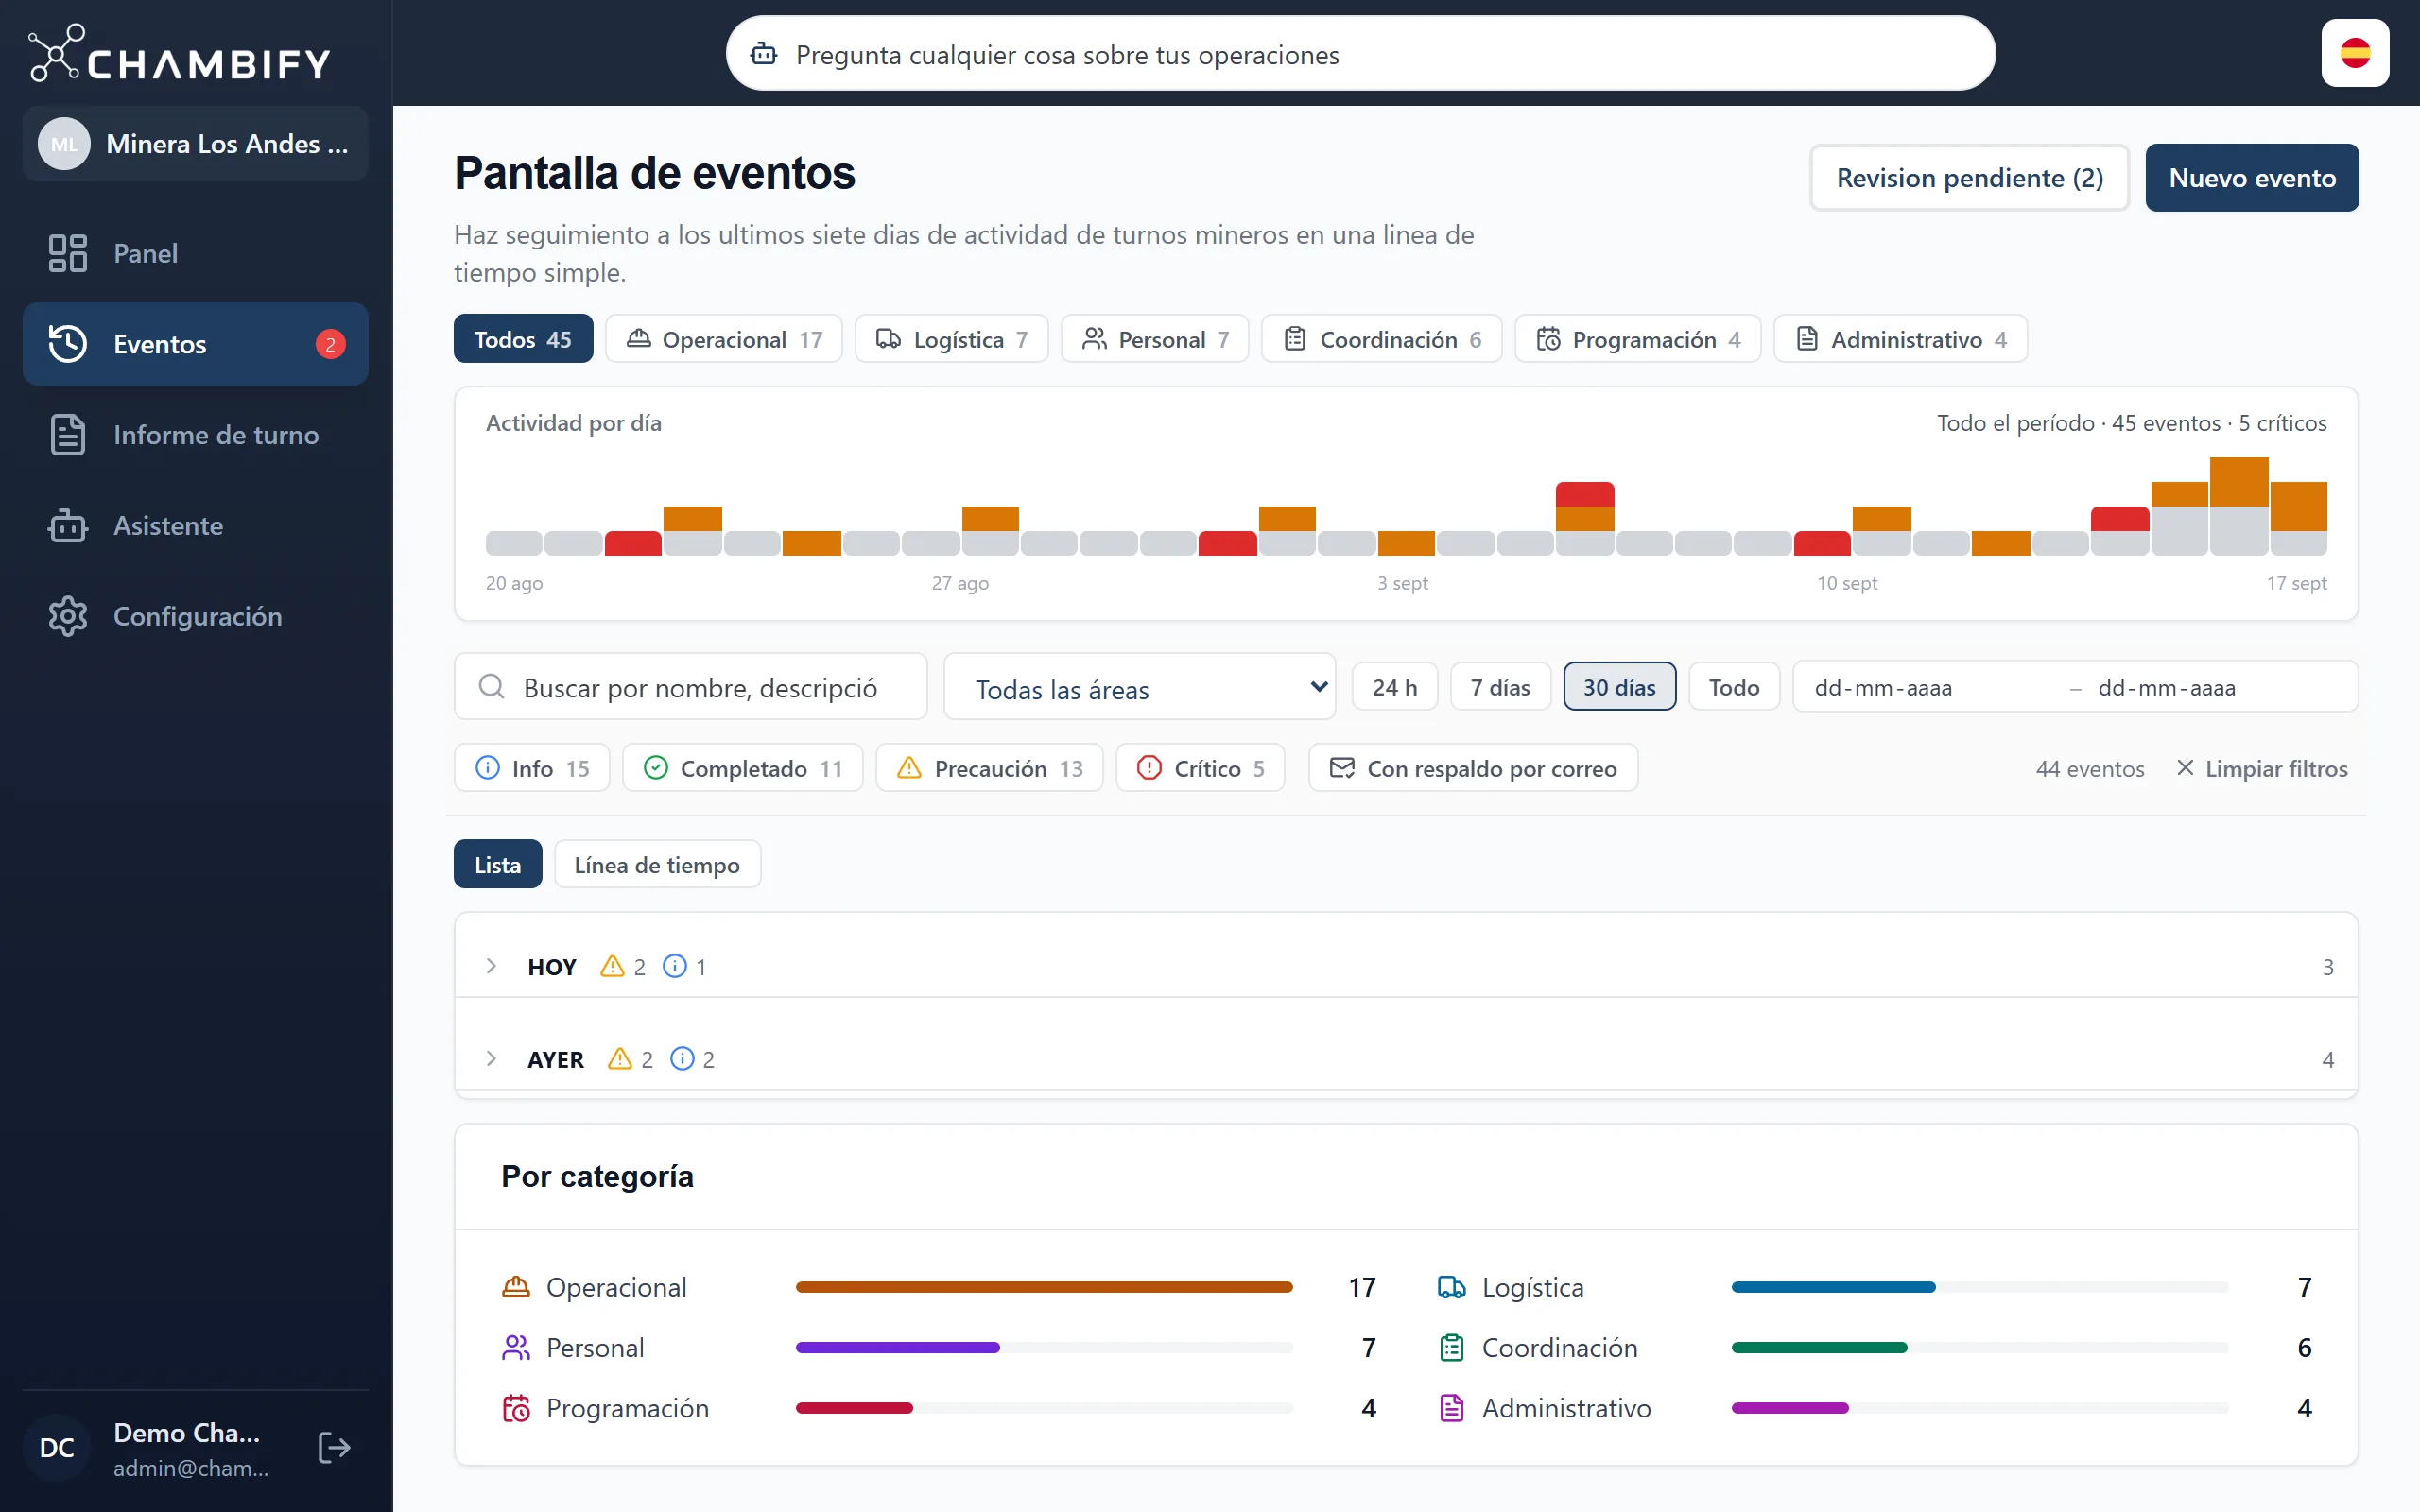Click the Configuración gear icon

click(x=68, y=616)
